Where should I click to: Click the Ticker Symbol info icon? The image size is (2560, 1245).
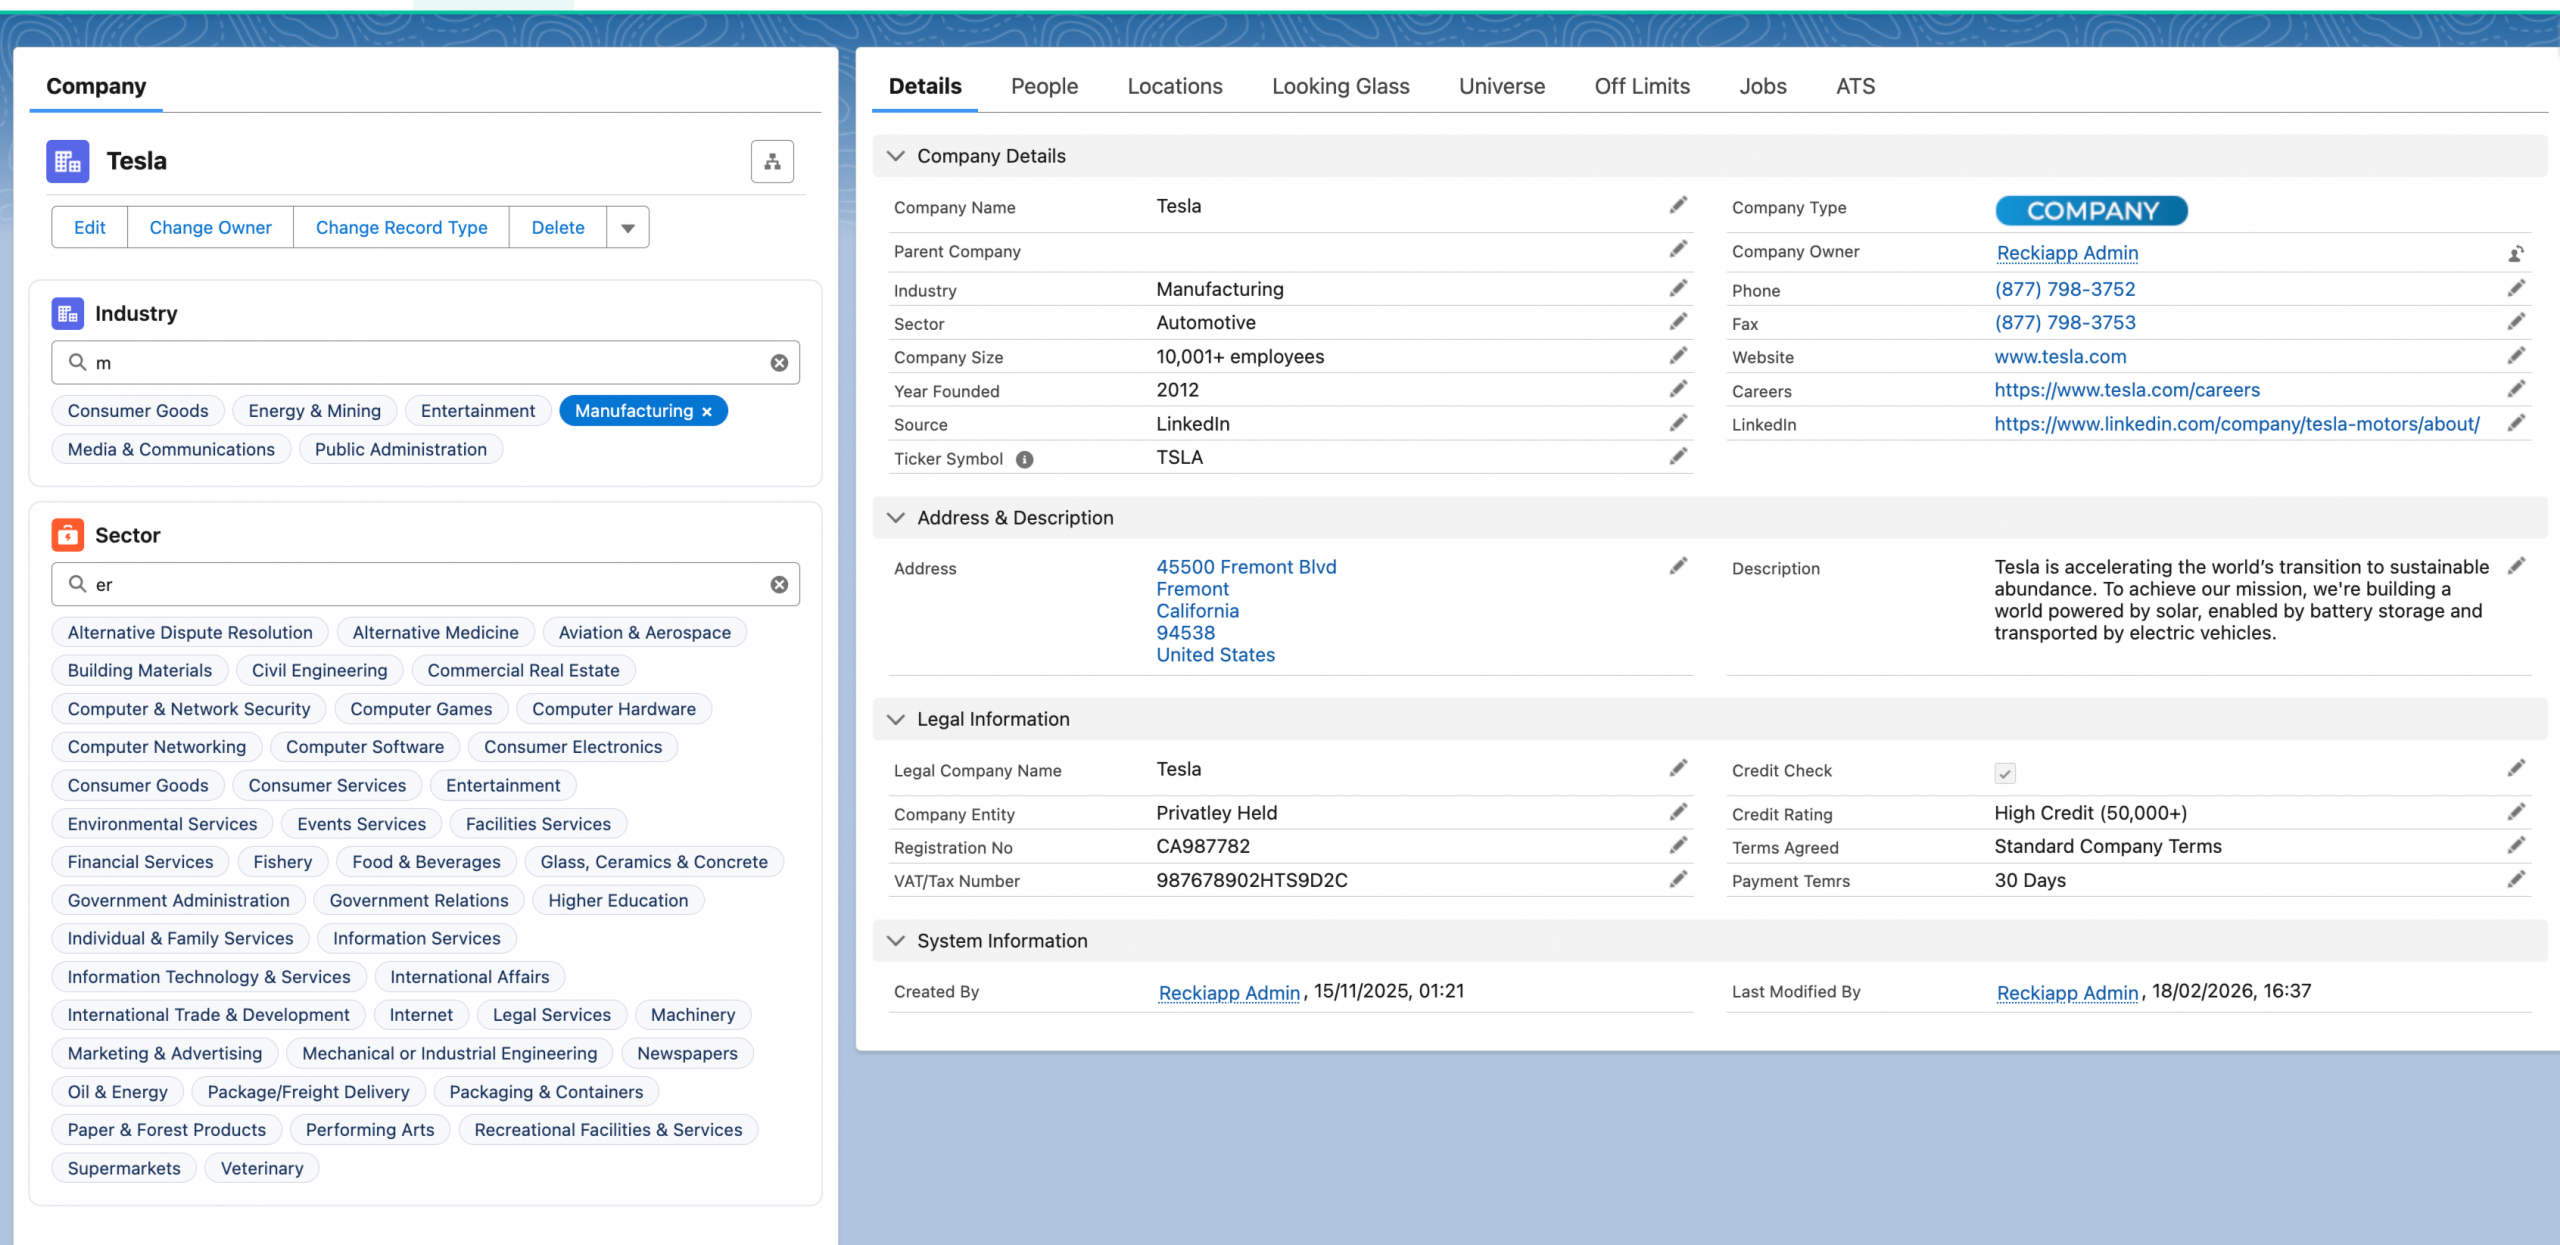[1024, 459]
